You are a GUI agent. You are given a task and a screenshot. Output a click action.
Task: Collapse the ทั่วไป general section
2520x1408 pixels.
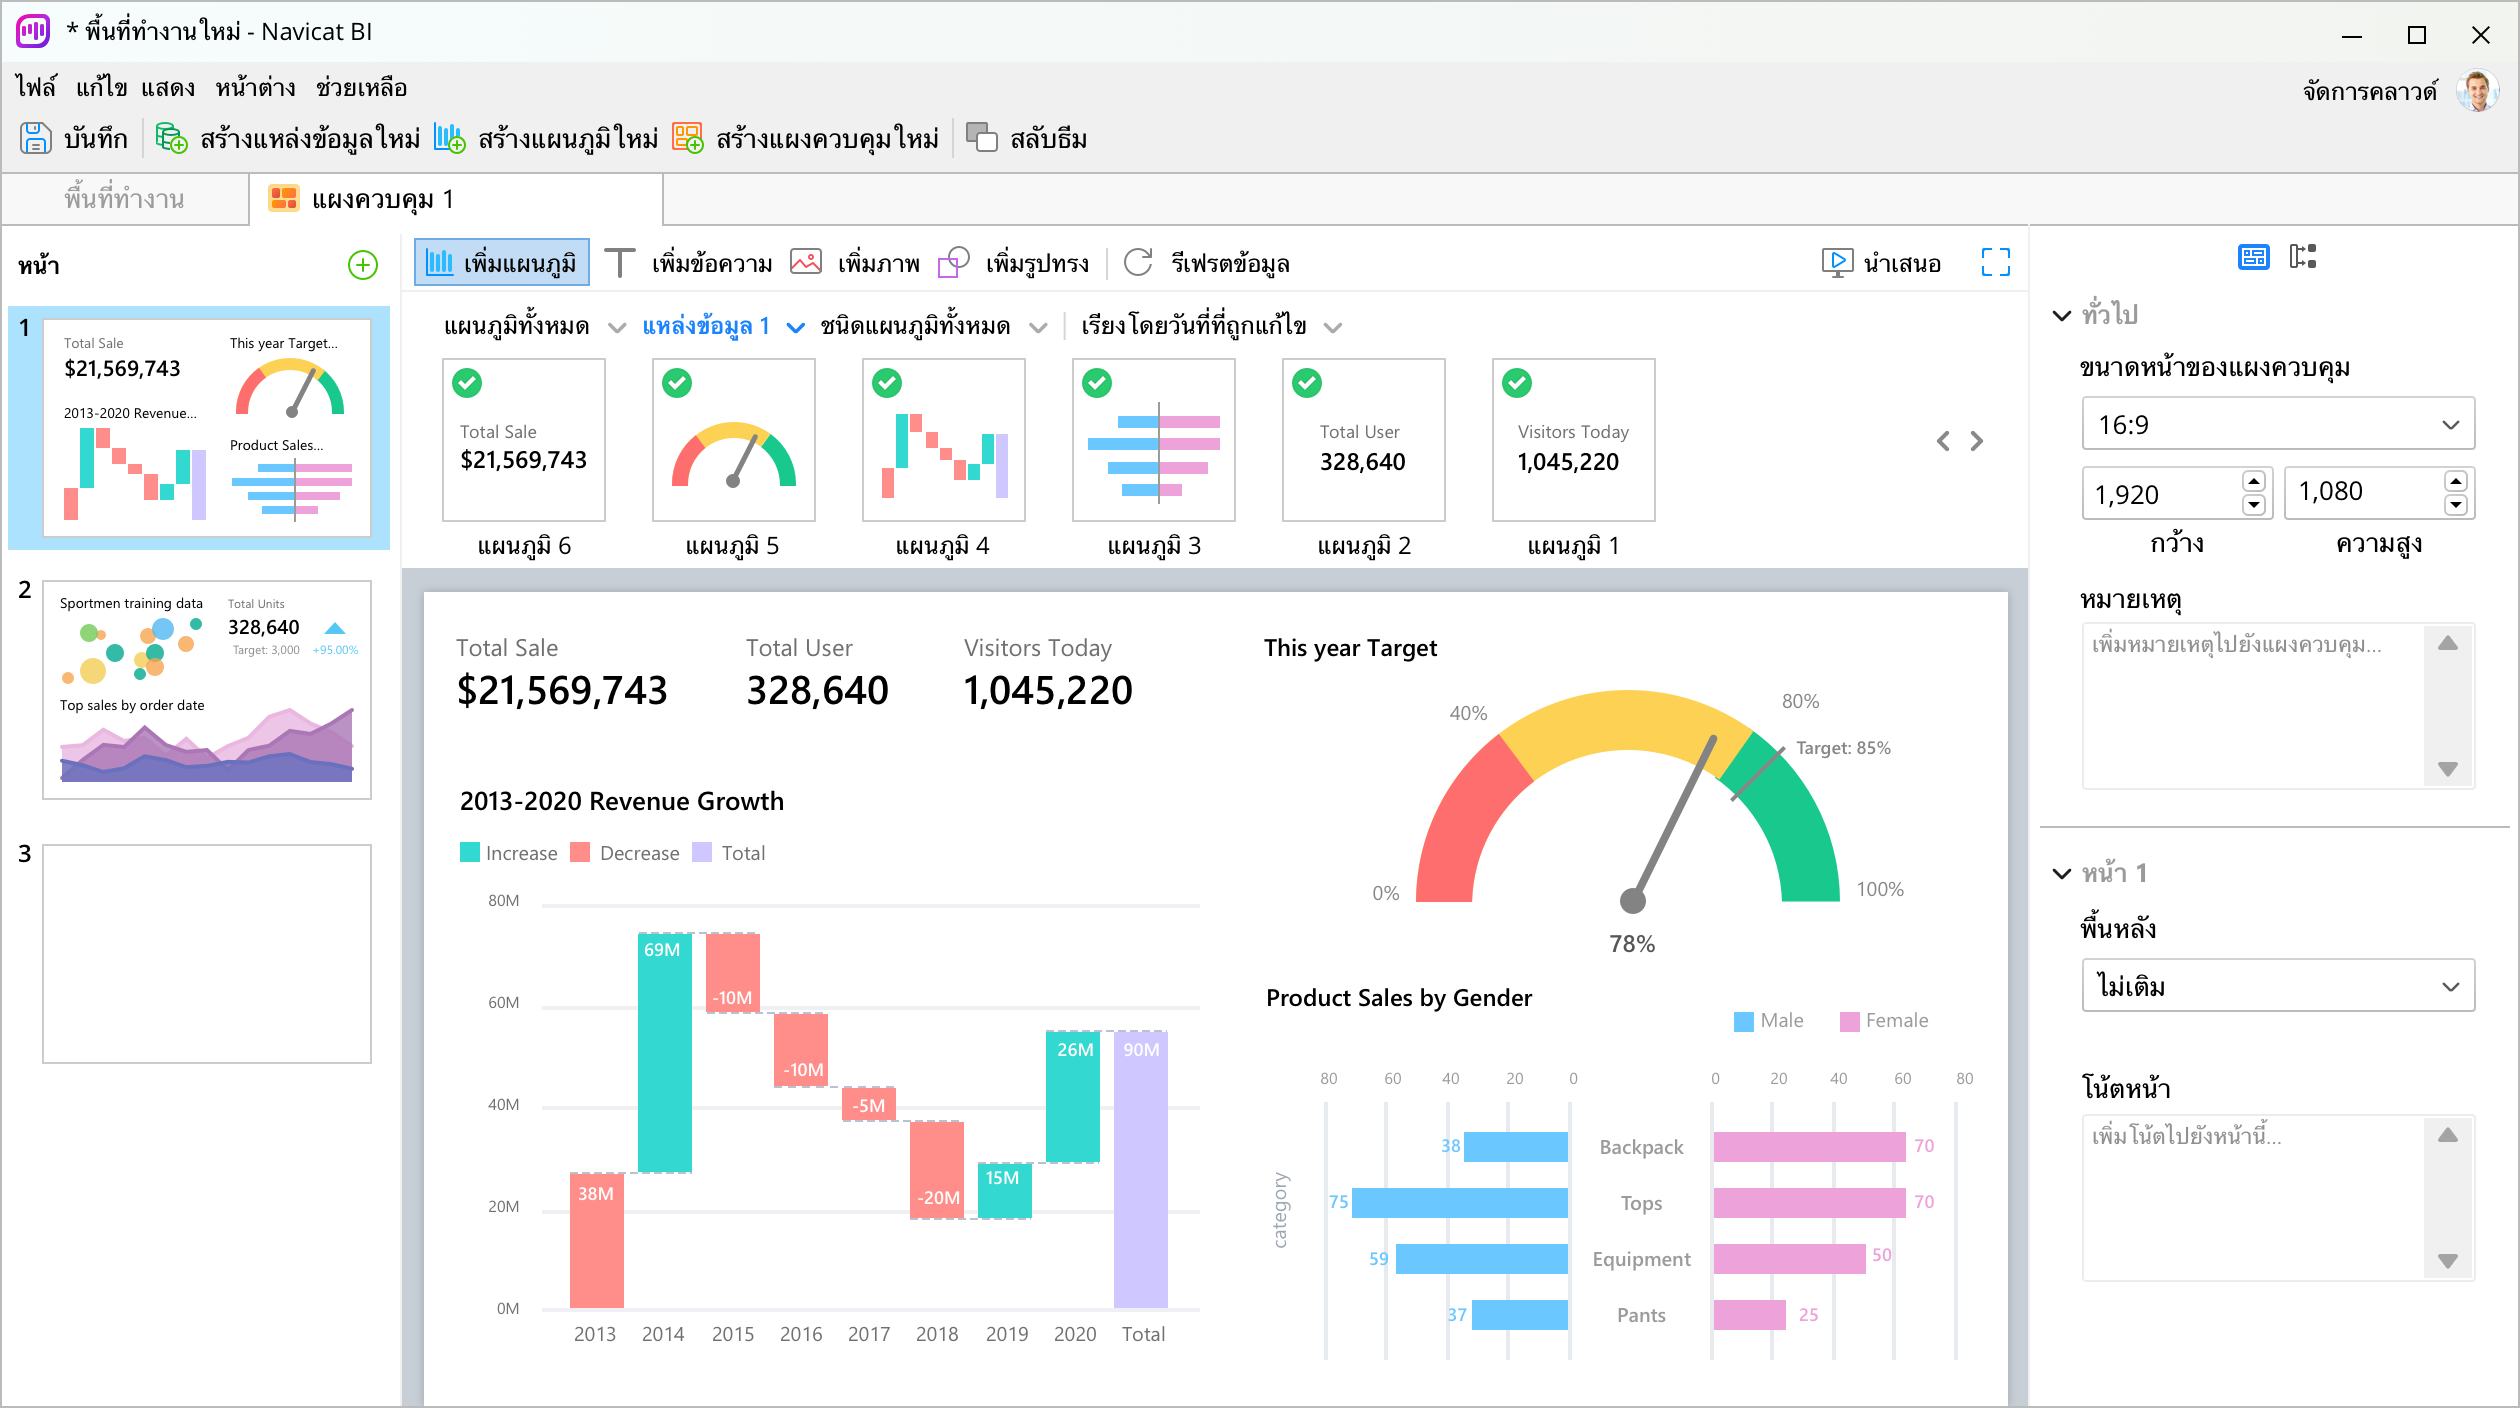pos(2061,315)
